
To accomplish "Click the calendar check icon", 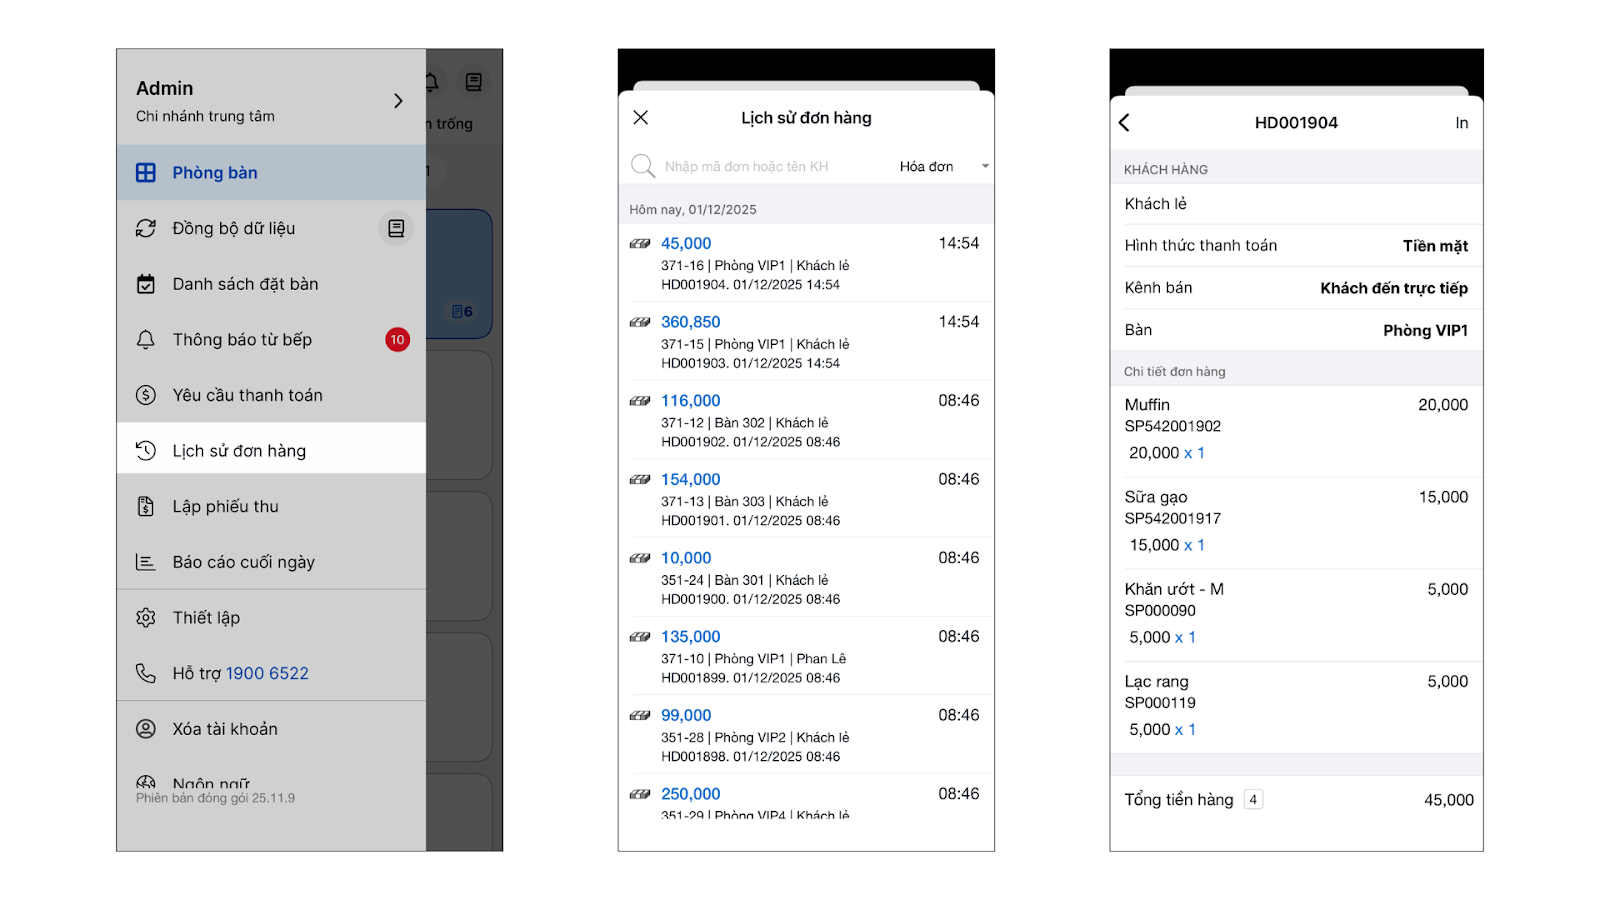I will pyautogui.click(x=146, y=284).
